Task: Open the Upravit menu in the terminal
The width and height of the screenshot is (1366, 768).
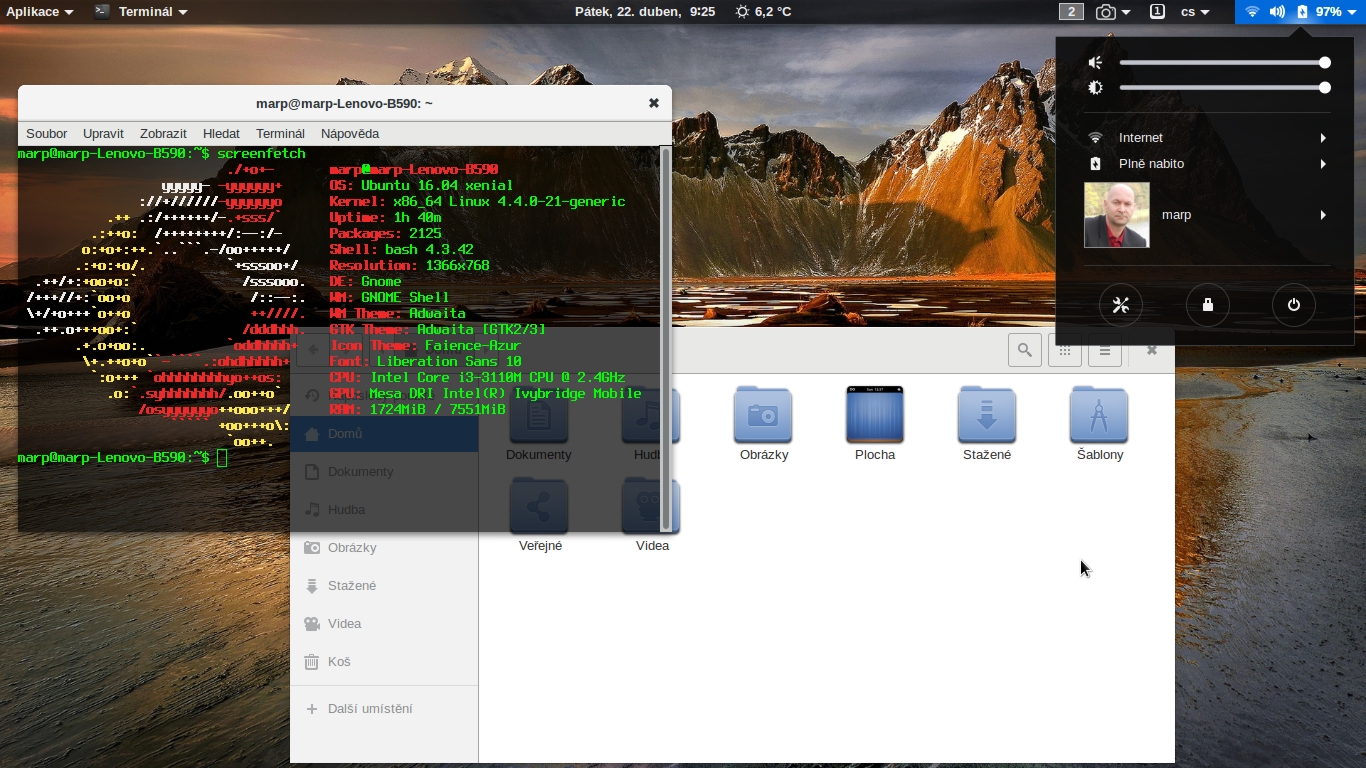Action: [x=103, y=133]
